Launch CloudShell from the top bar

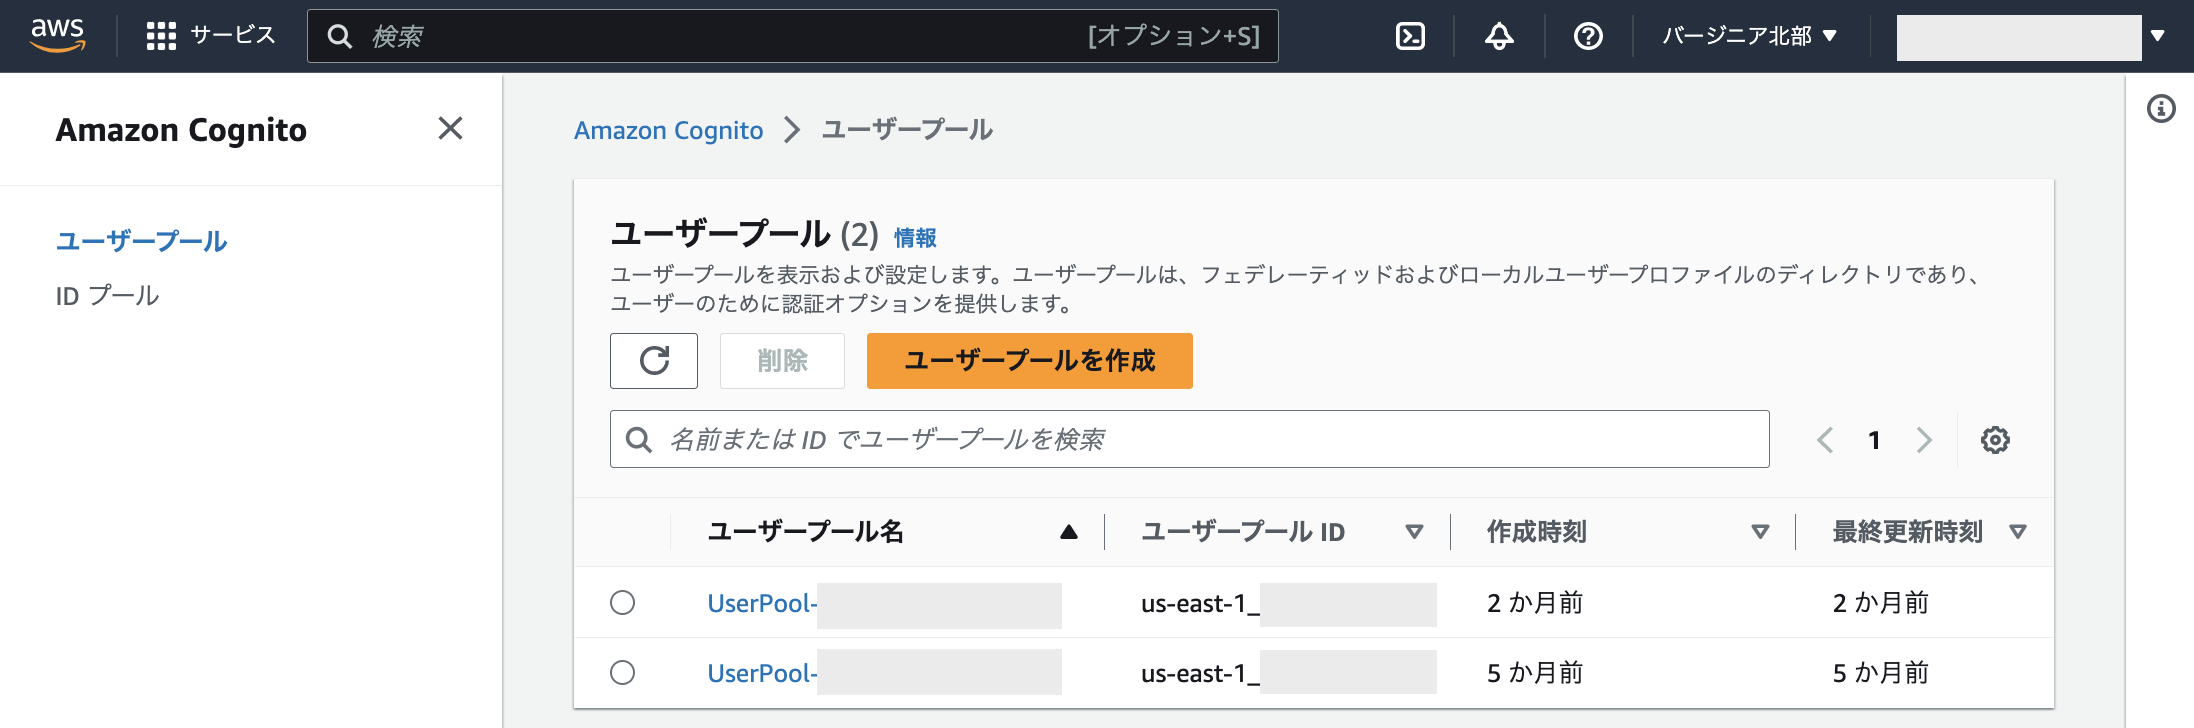(x=1410, y=36)
